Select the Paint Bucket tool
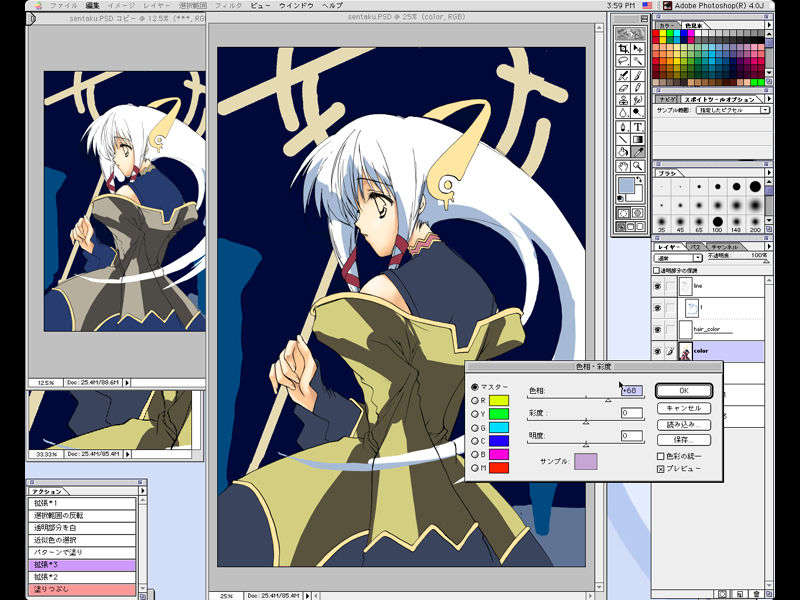Screen dimensions: 800x600 (x=623, y=152)
